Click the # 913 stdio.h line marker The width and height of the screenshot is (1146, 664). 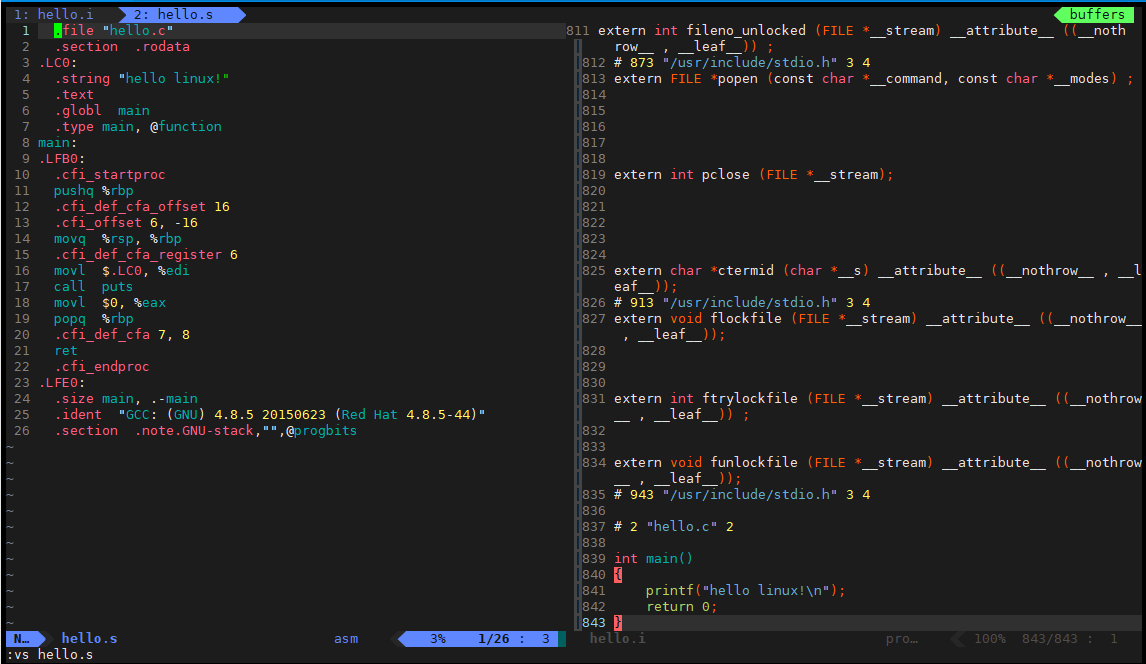click(742, 304)
